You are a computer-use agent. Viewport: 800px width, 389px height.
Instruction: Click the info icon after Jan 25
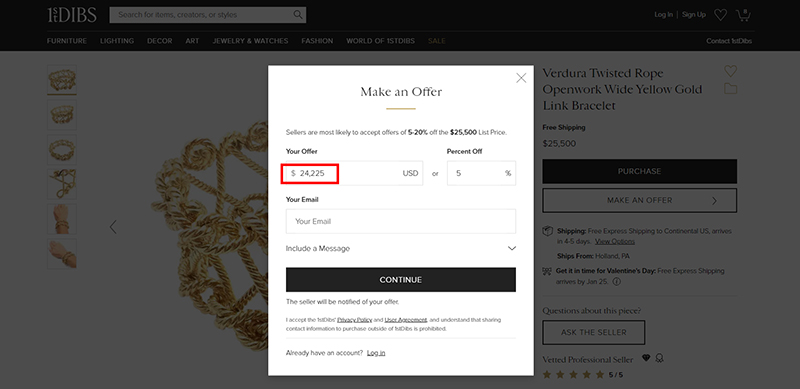pos(617,282)
